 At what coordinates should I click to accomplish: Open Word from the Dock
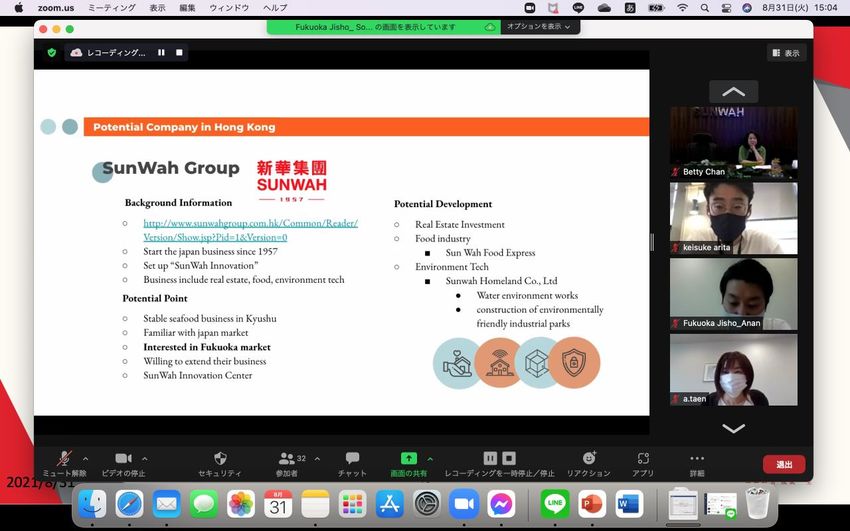pos(629,504)
